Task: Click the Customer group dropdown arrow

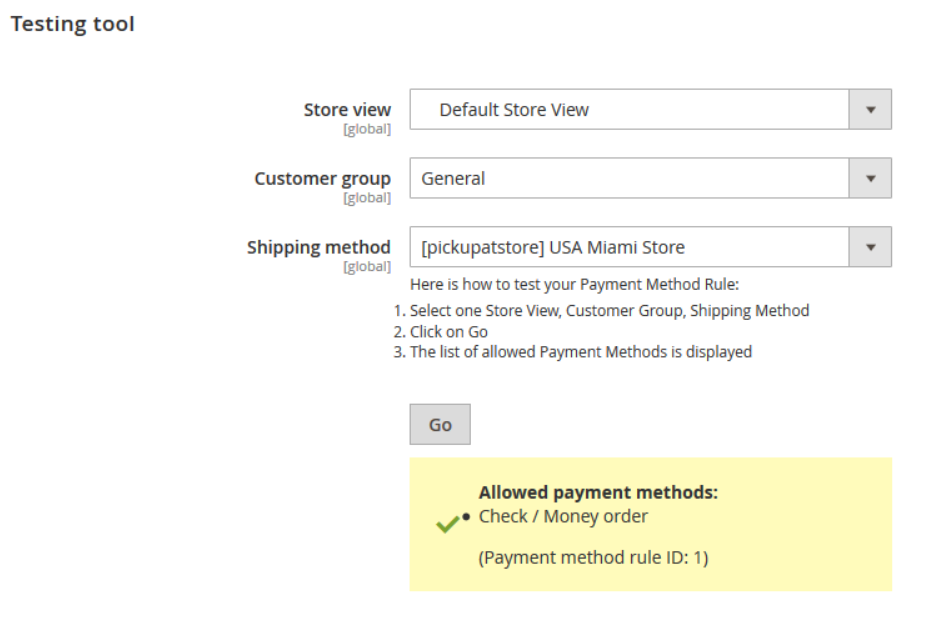Action: tap(870, 179)
